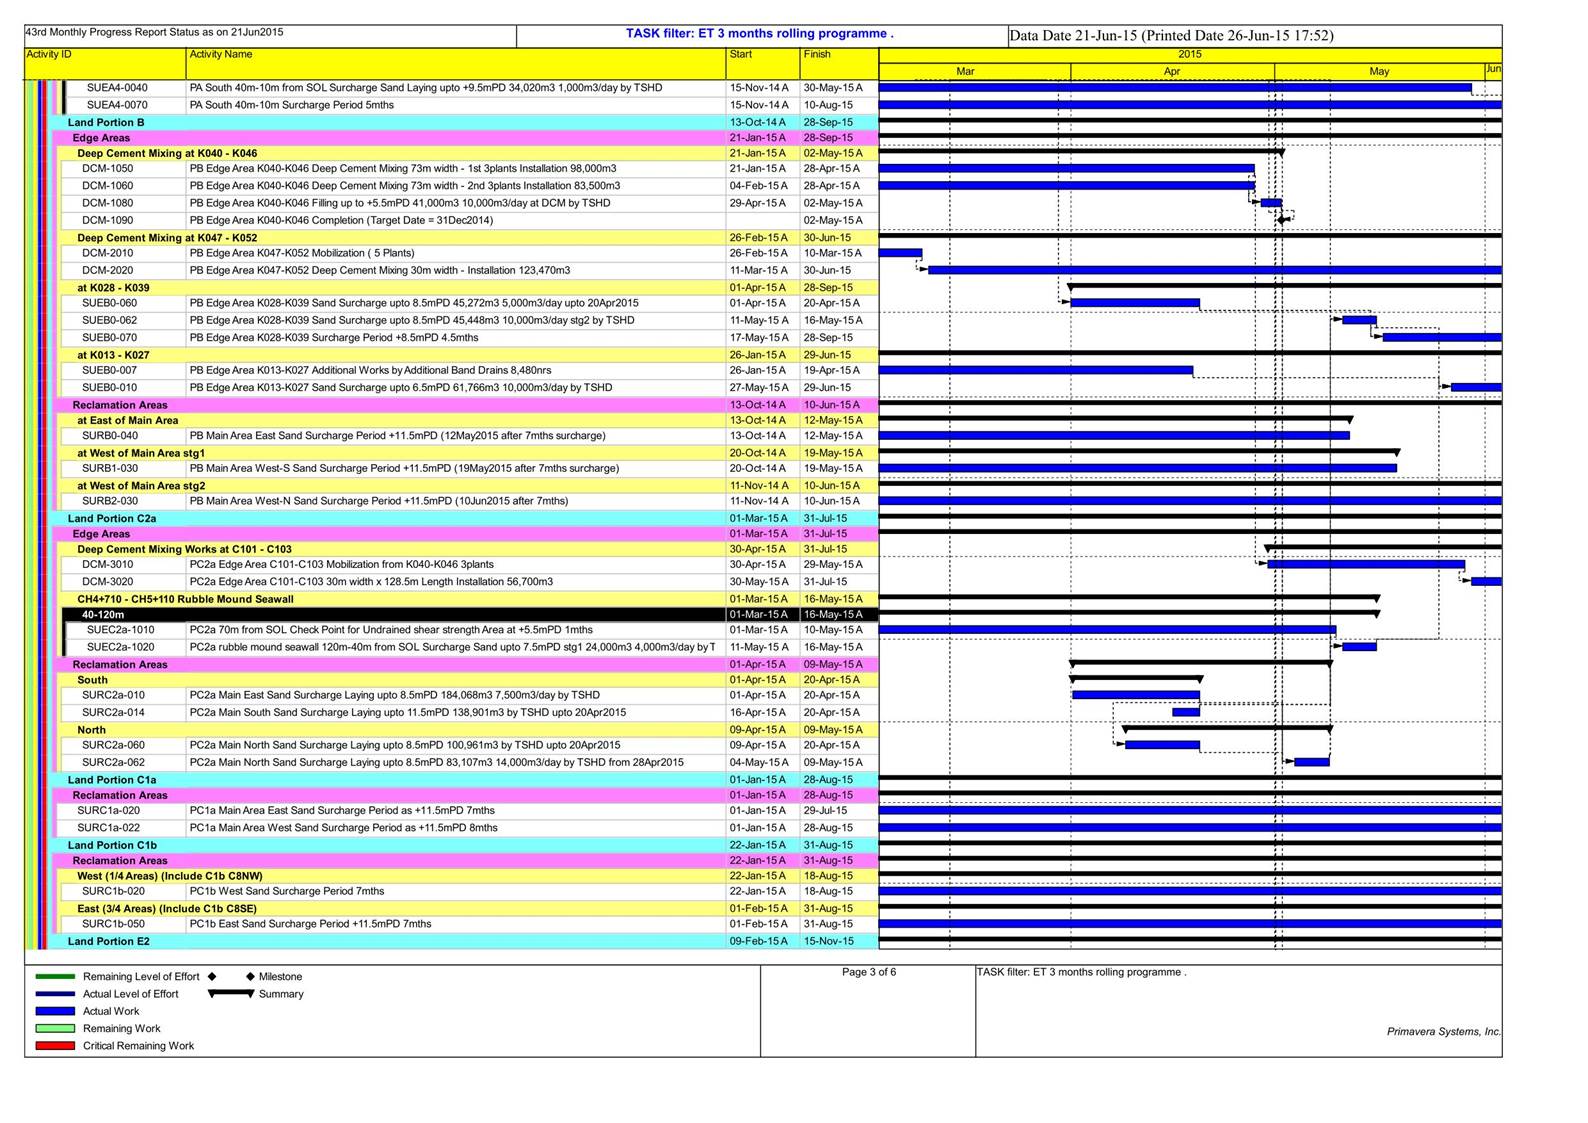Select the Land Portion B group row
The width and height of the screenshot is (1588, 1123).
465,122
